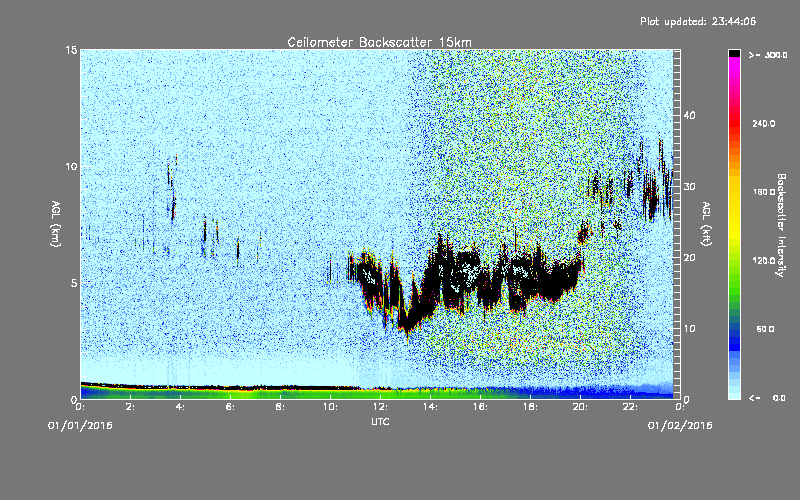Click the "14:" hour tick label

tap(431, 407)
